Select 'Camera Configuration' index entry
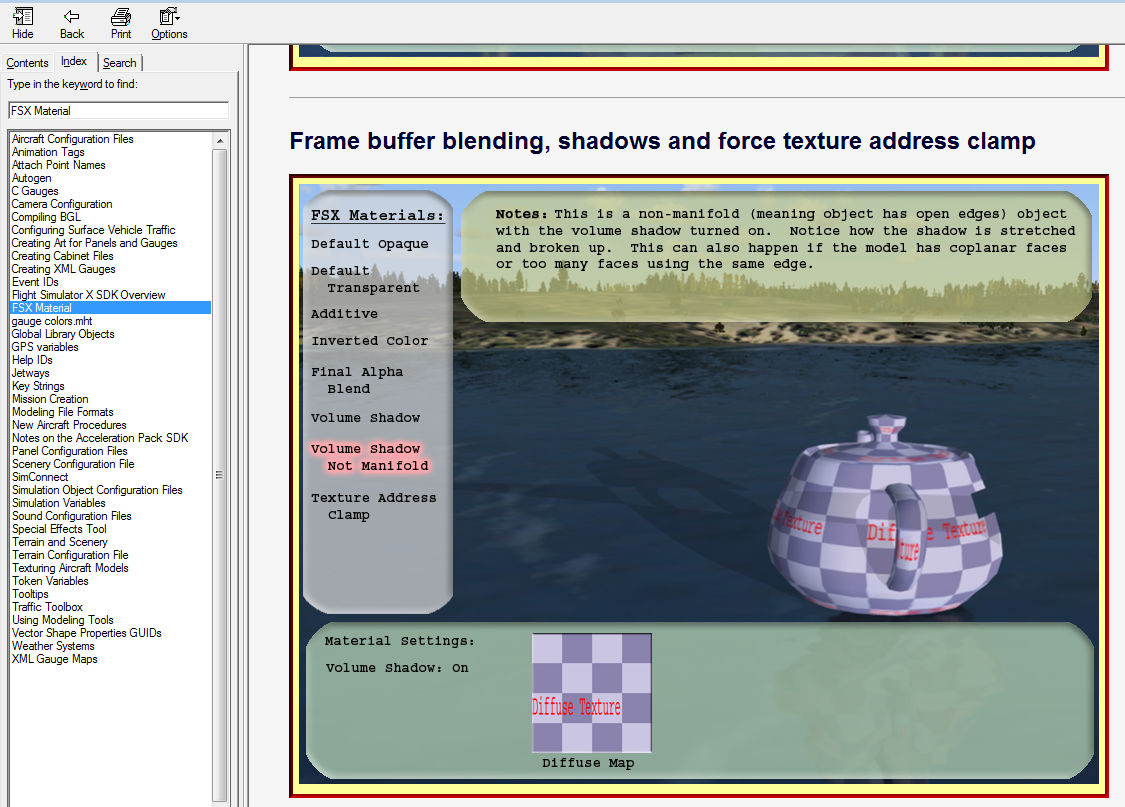 (x=62, y=204)
